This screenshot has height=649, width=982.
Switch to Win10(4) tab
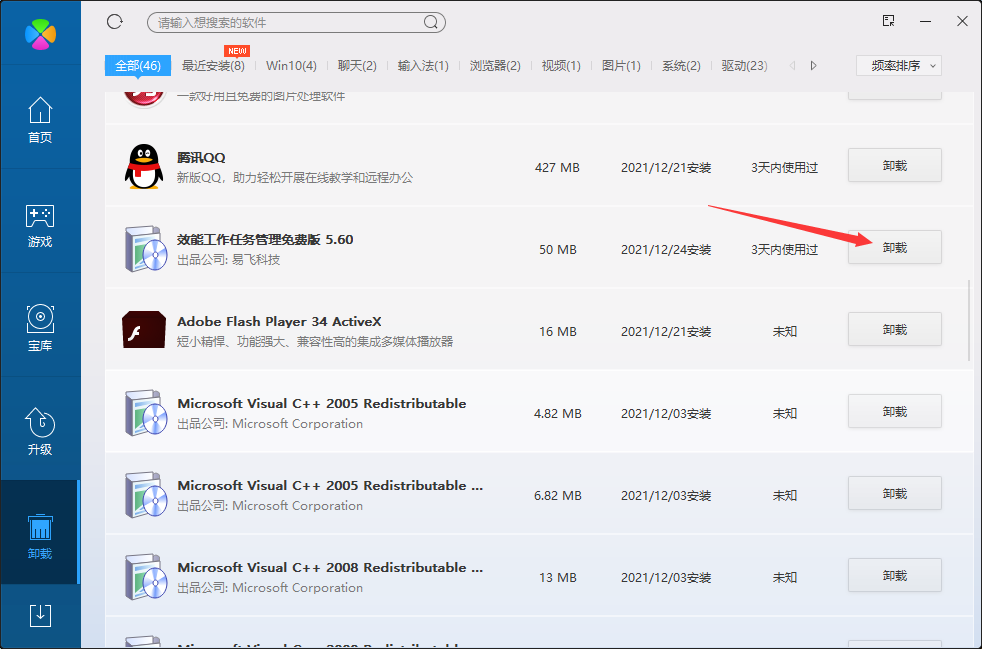pos(291,66)
